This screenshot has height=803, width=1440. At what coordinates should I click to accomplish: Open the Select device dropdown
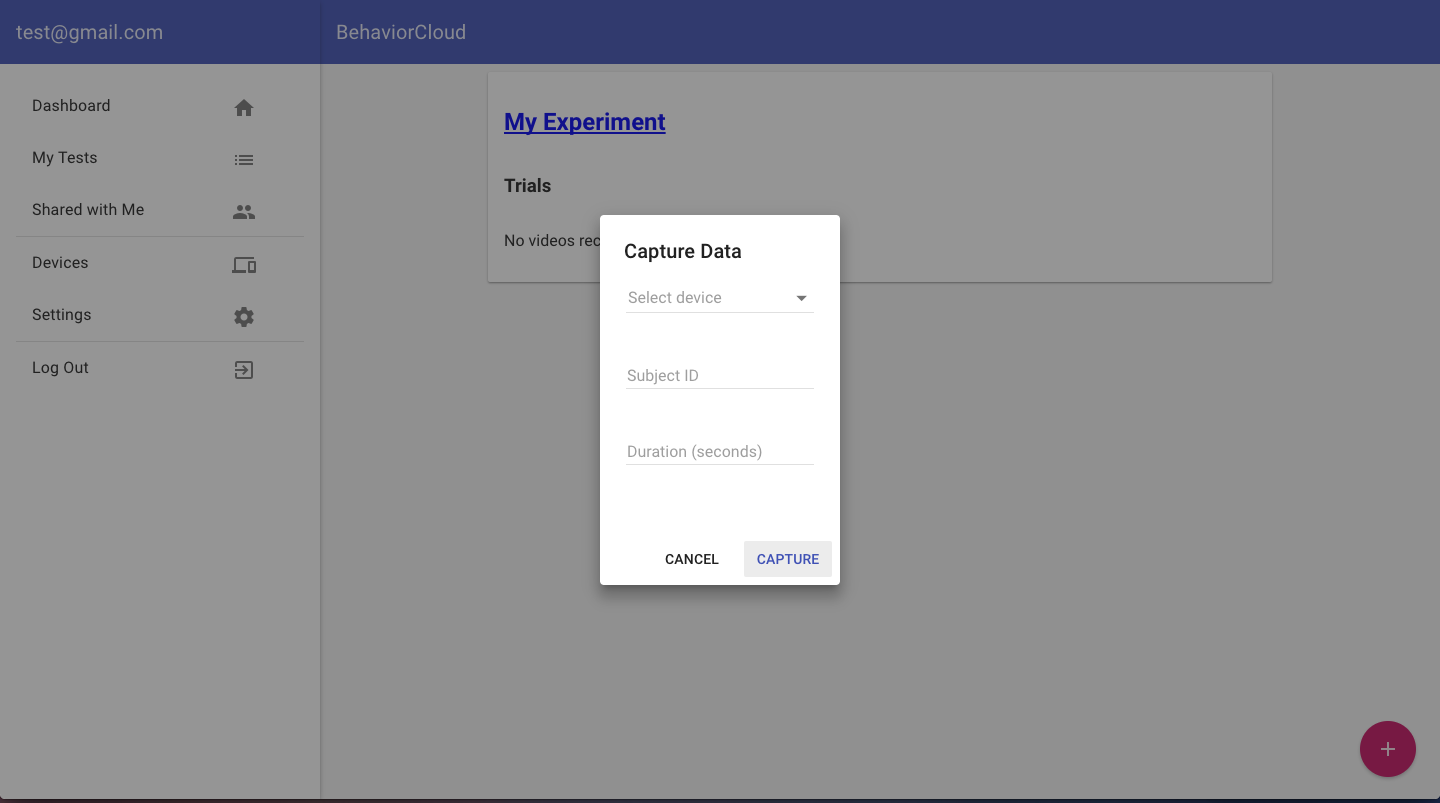720,298
